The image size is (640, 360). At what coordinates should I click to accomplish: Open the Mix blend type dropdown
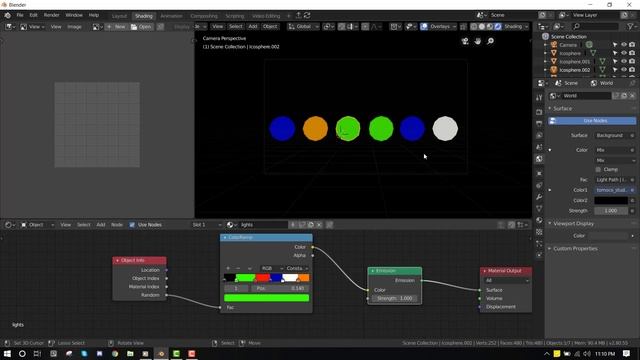615,160
